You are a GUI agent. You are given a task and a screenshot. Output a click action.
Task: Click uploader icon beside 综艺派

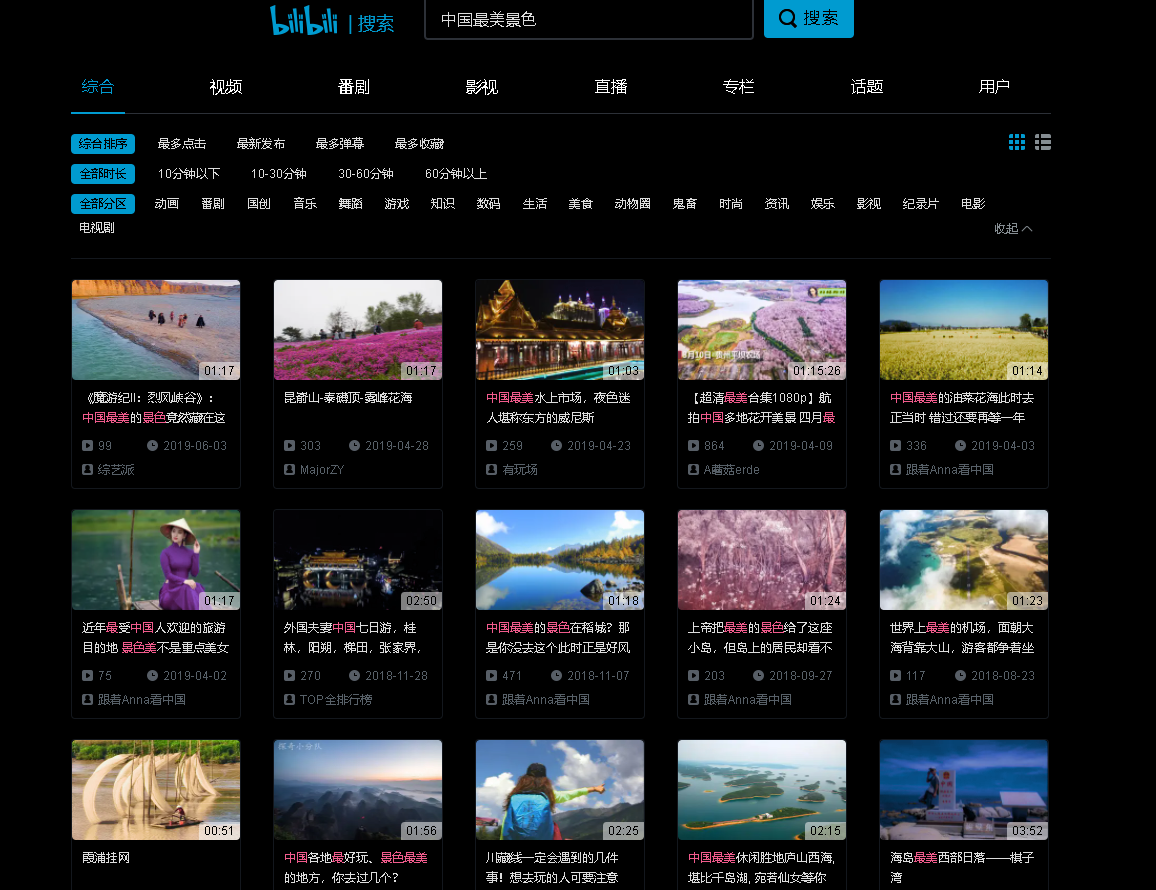tap(87, 470)
